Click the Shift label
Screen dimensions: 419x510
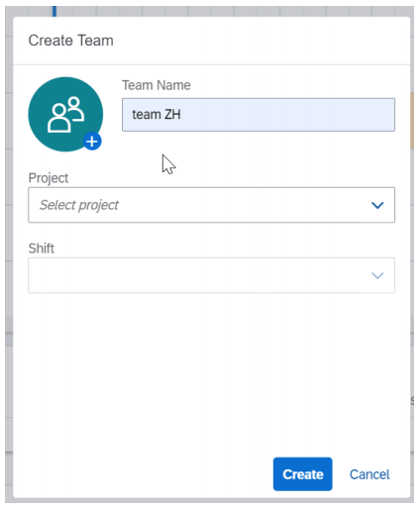tap(41, 248)
